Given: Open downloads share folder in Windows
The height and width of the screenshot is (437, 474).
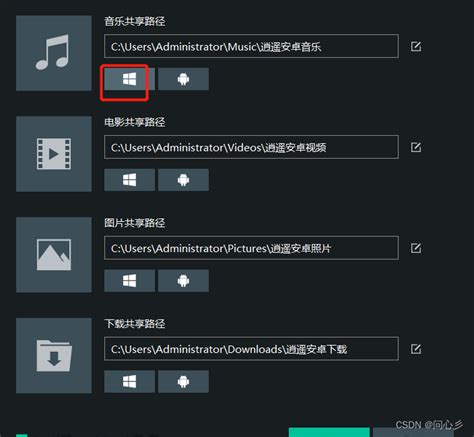Looking at the screenshot, I should point(129,382).
